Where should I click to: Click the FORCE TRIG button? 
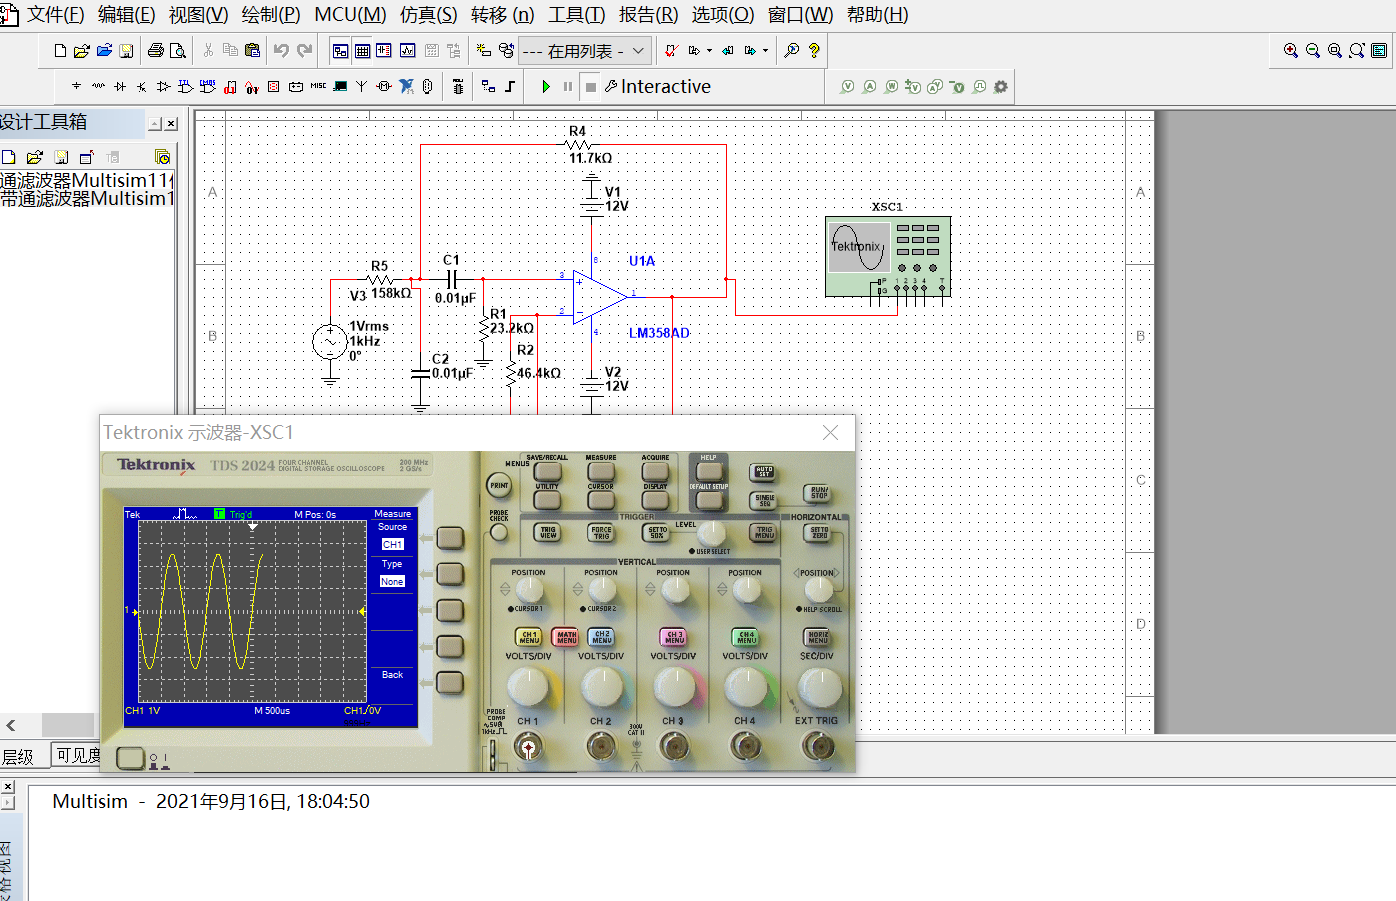coord(601,533)
